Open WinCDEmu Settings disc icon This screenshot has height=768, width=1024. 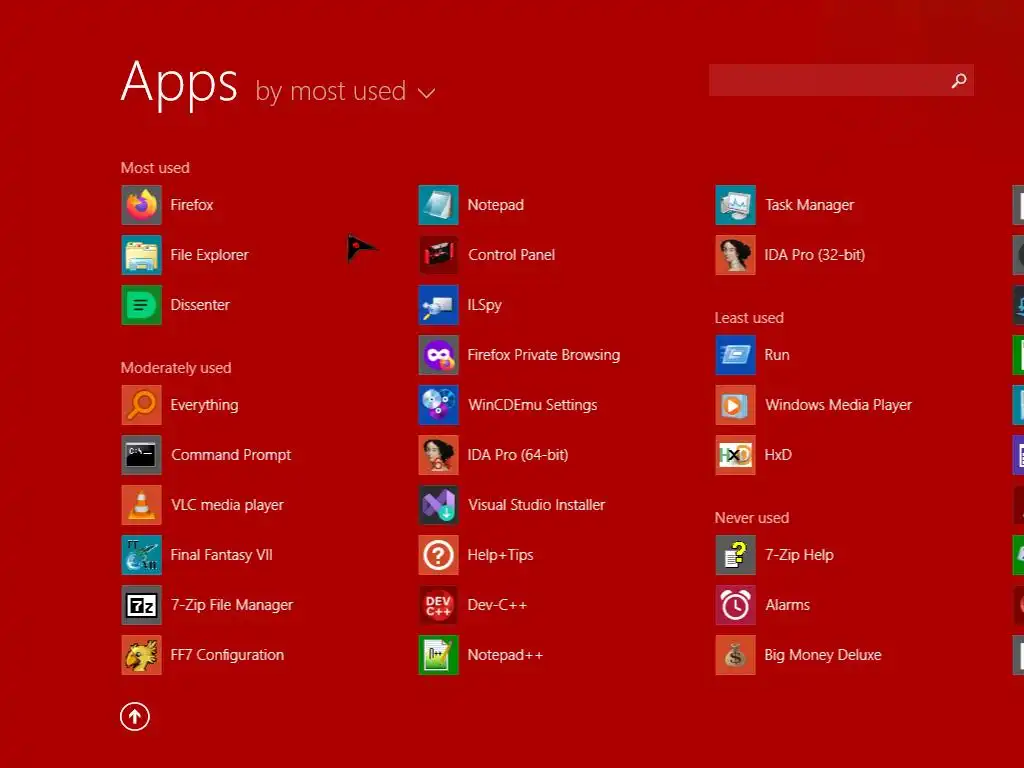438,405
